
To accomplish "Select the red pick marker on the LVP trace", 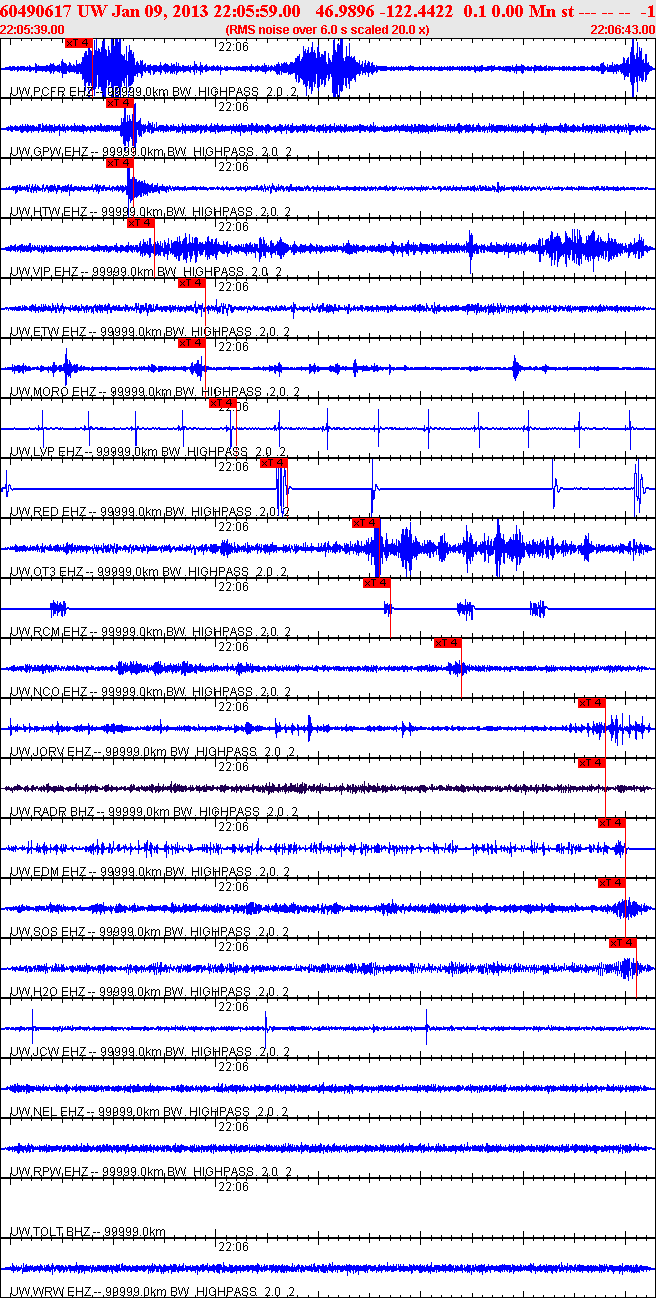I will (222, 403).
